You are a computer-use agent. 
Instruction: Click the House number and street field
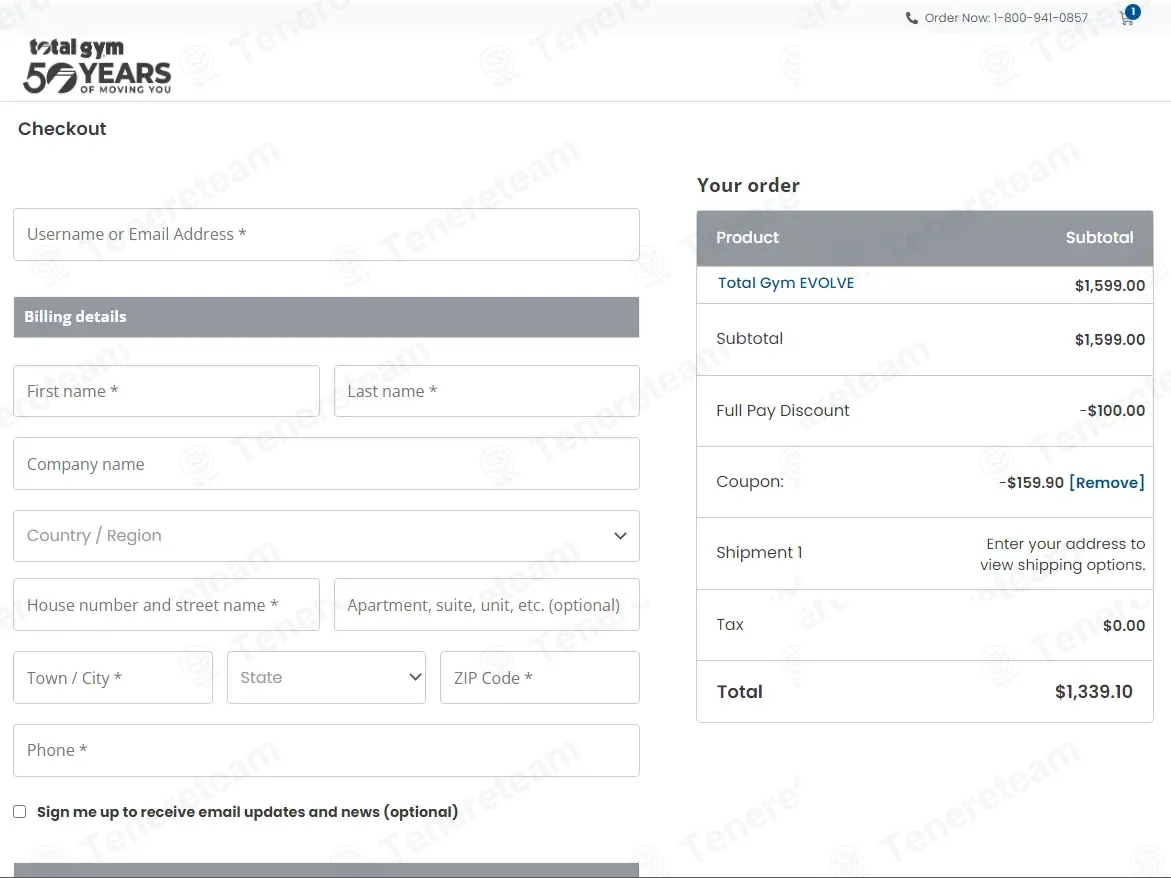pos(167,605)
